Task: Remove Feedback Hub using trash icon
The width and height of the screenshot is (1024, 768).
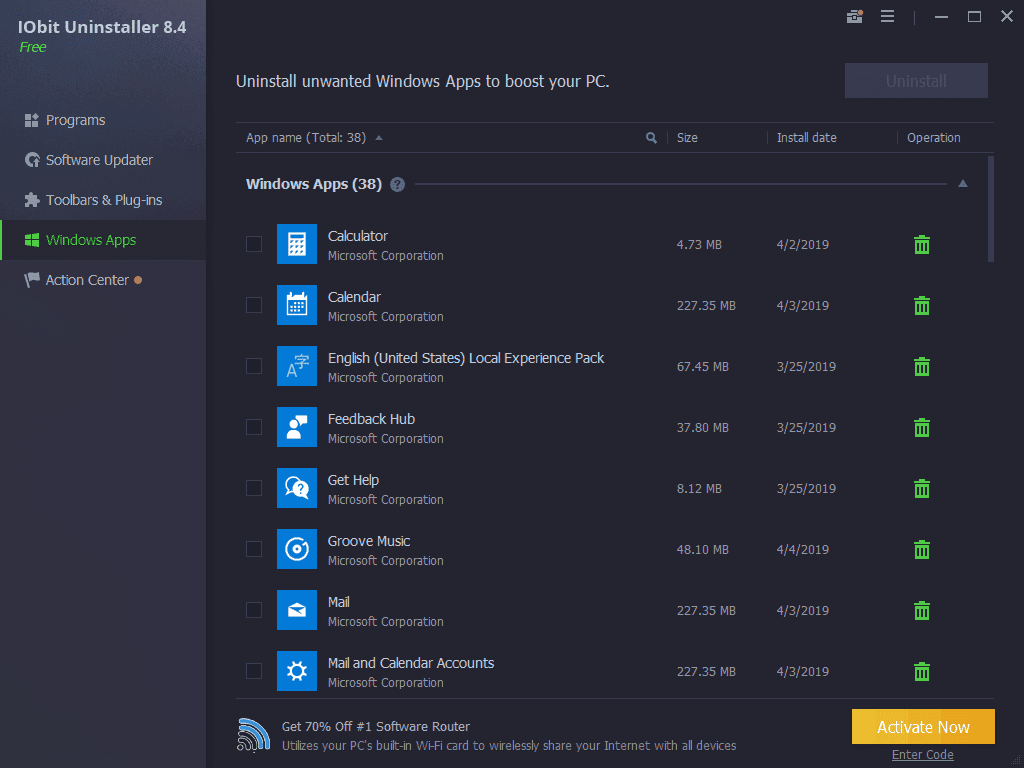Action: click(921, 428)
